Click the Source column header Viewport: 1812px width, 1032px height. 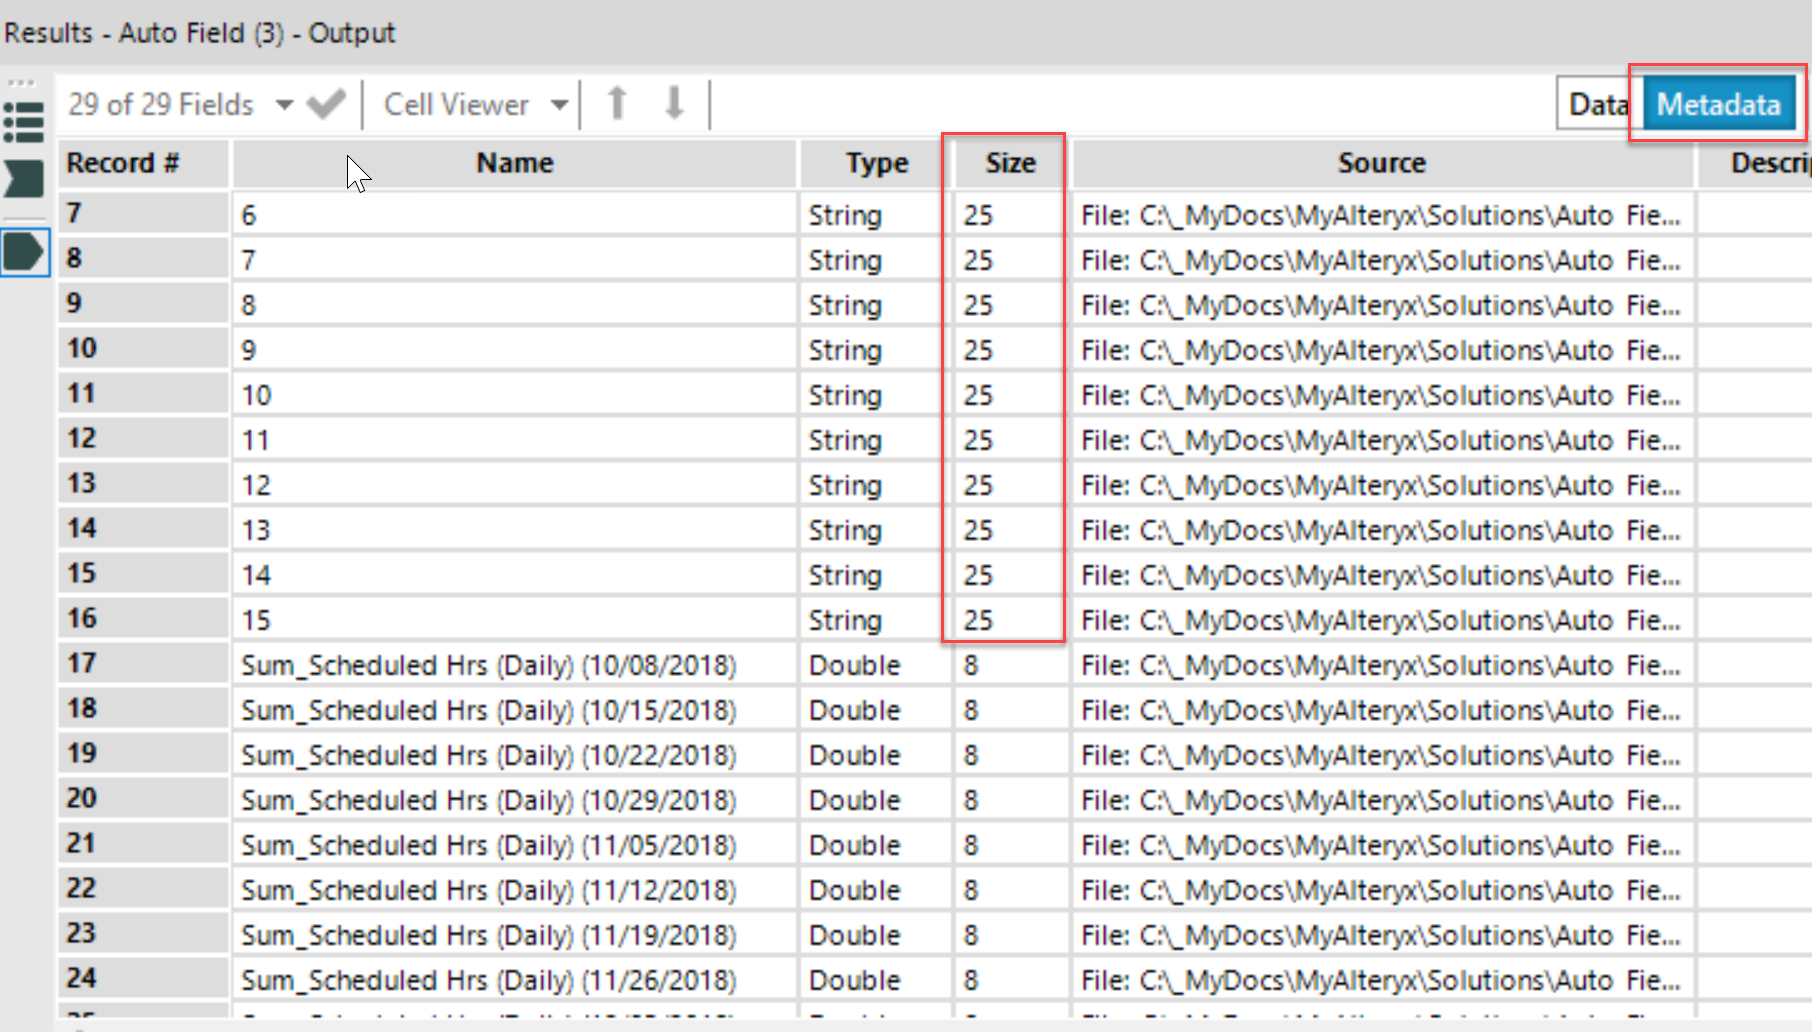click(1382, 162)
